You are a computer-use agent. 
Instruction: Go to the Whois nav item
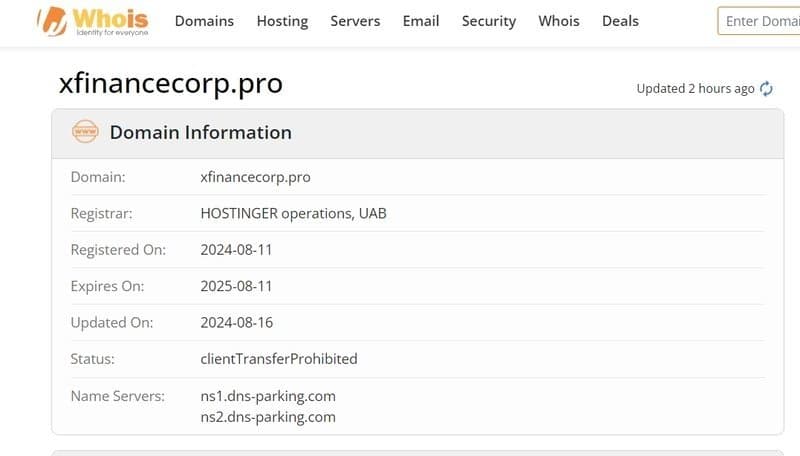[x=559, y=21]
